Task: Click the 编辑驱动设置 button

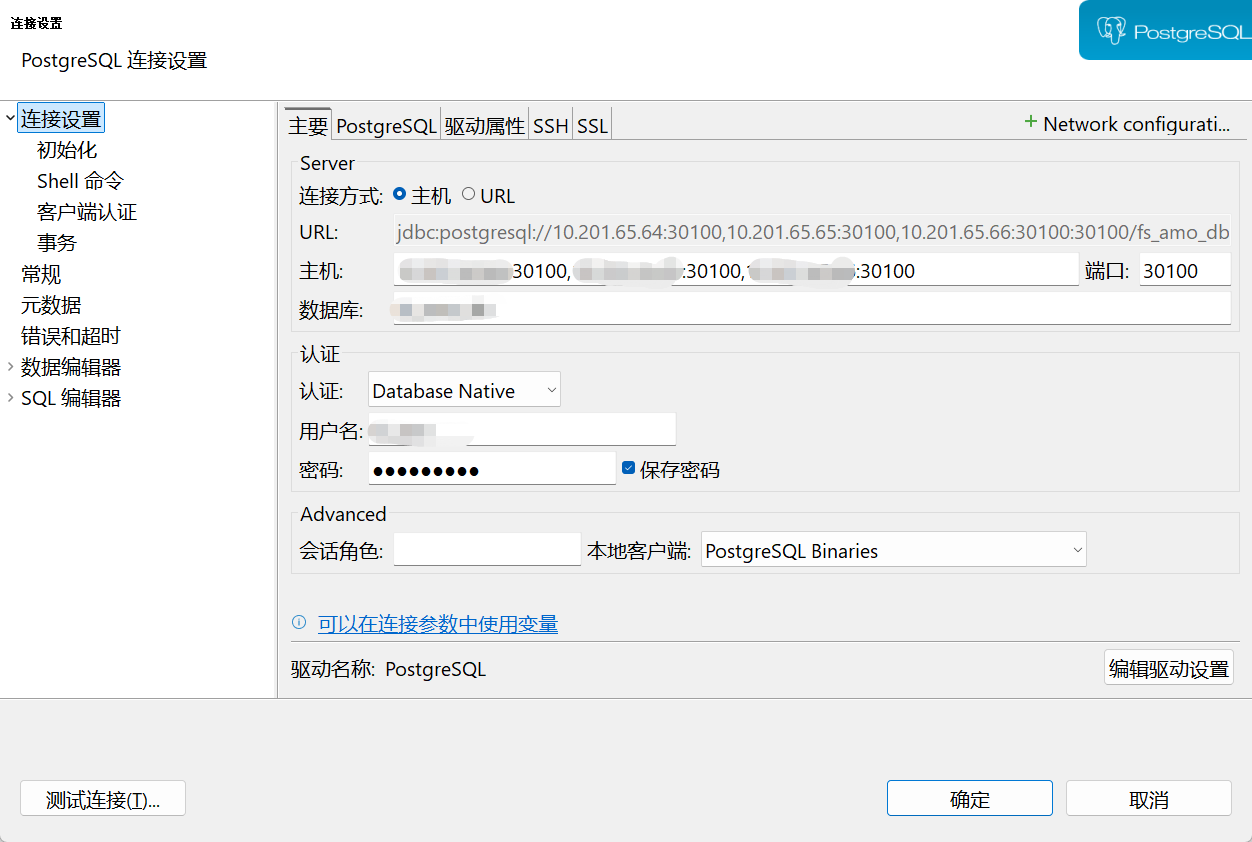Action: (1168, 668)
